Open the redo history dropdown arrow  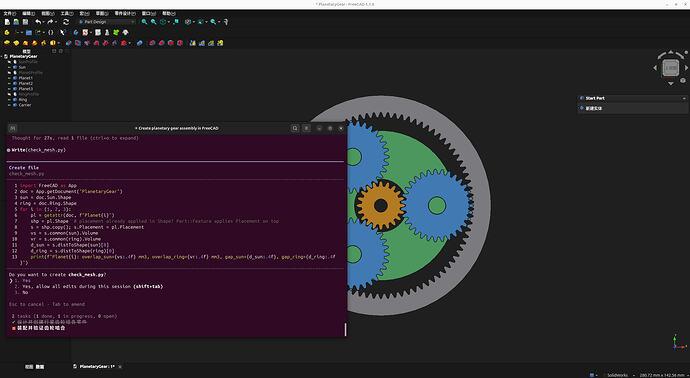[56, 22]
